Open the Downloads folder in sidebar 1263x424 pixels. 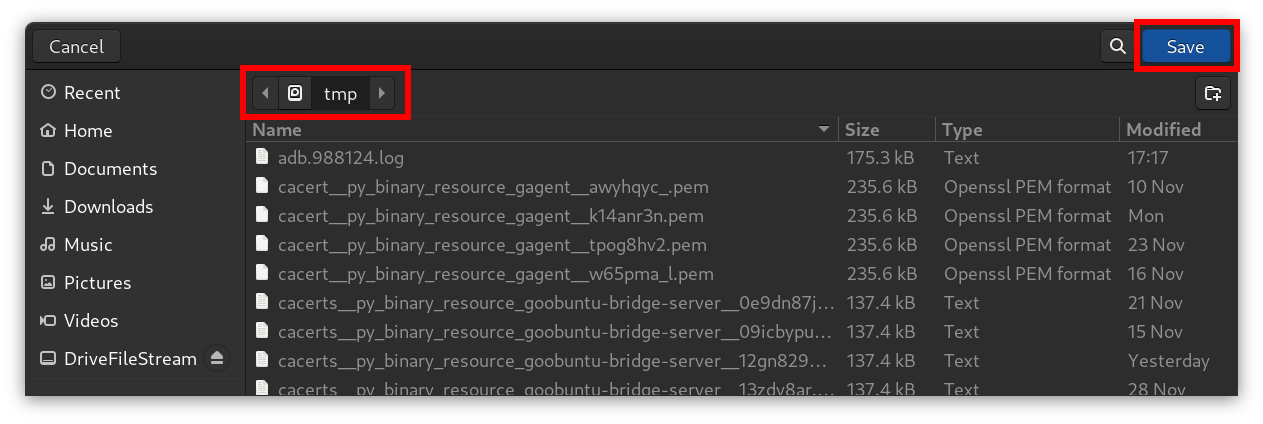tap(107, 207)
